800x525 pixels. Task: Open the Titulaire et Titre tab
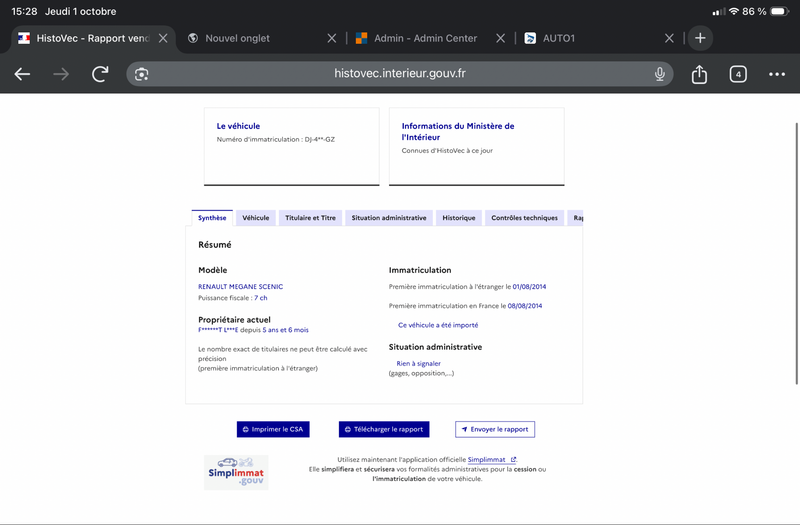pos(310,218)
